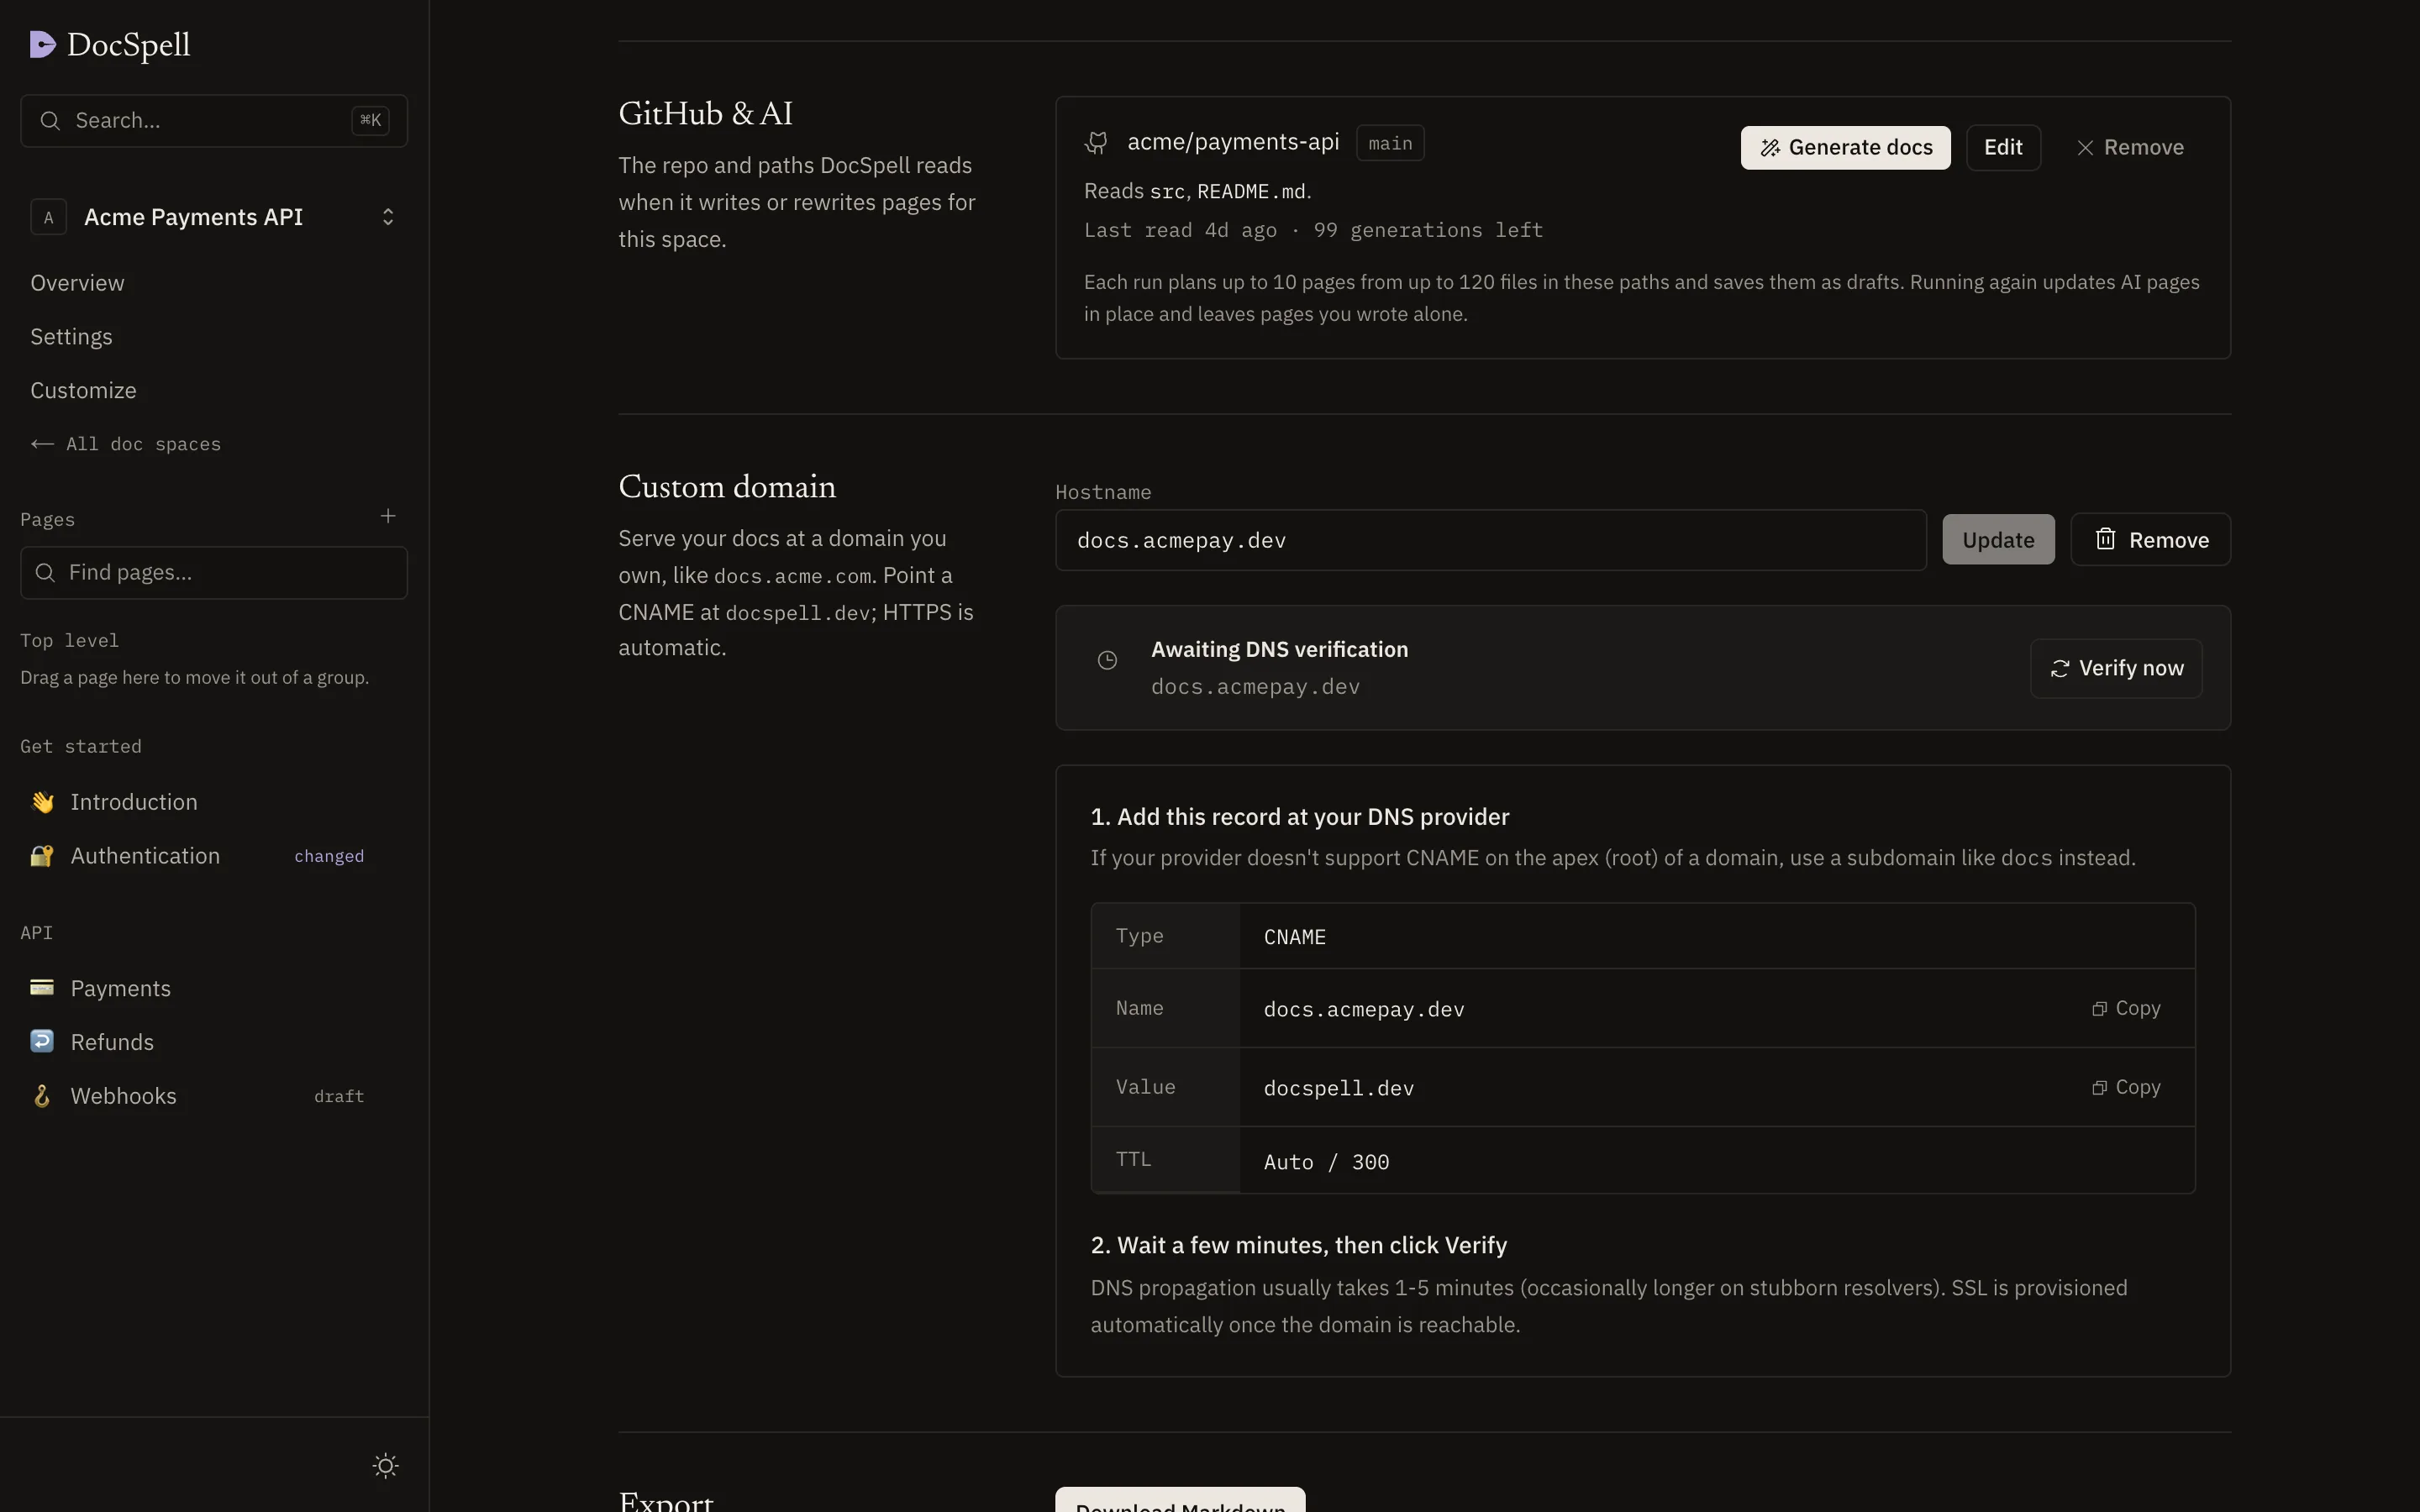Open the Payments page

[x=120, y=988]
